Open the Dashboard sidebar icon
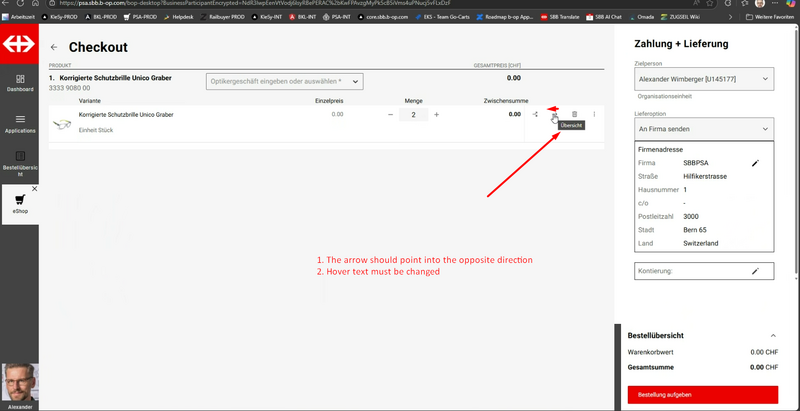The width and height of the screenshot is (800, 411). click(x=19, y=83)
